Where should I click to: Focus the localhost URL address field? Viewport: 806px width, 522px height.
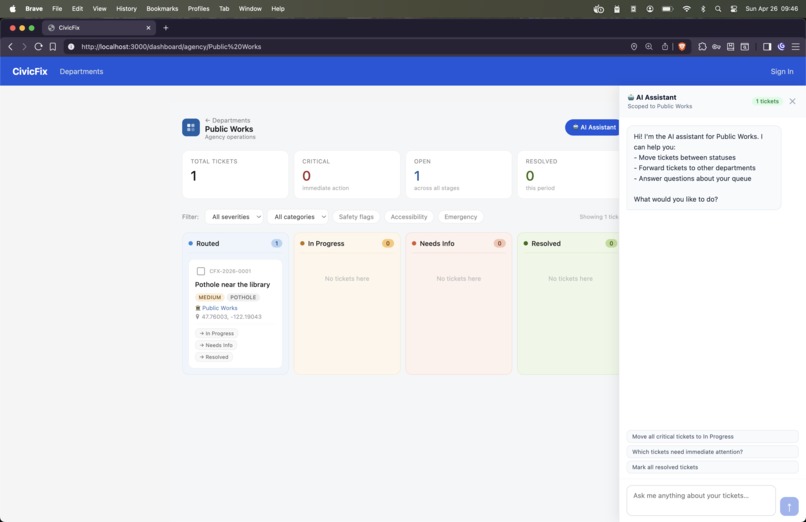click(171, 47)
